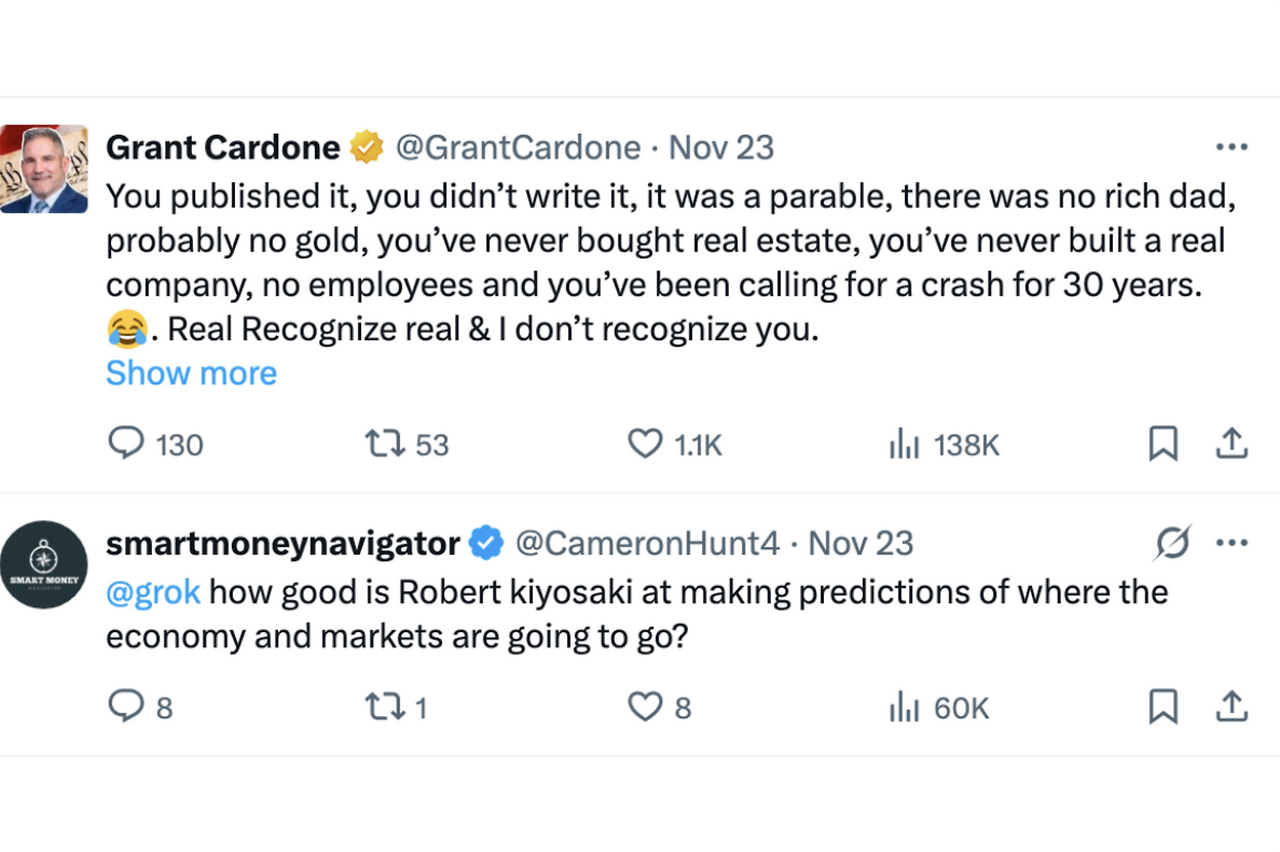Screen dimensions: 1280x852
Task: Open more options on smartmoneynavigator's tweet
Action: [1231, 544]
